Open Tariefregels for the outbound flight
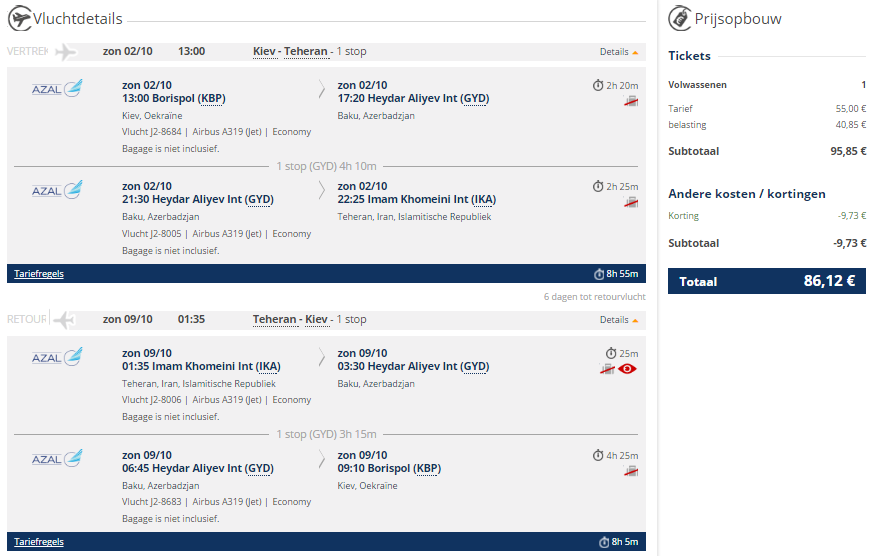 39,274
